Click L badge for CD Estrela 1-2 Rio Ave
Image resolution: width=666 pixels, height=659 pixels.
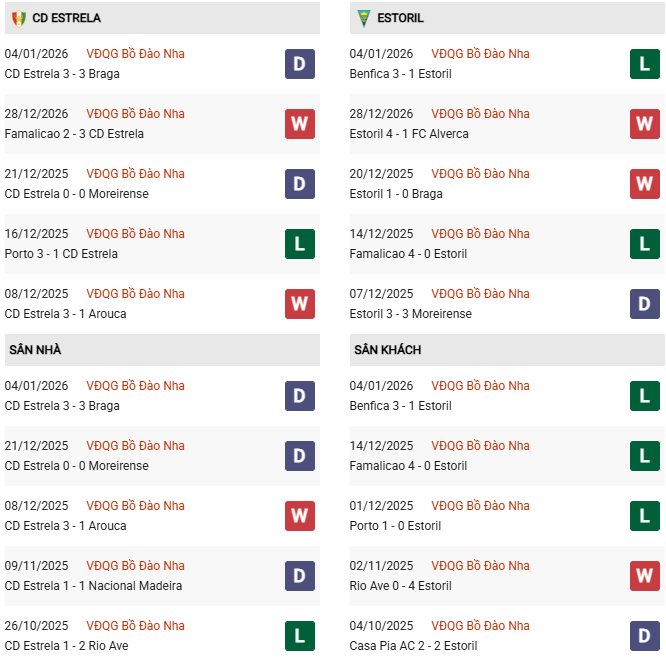(300, 636)
